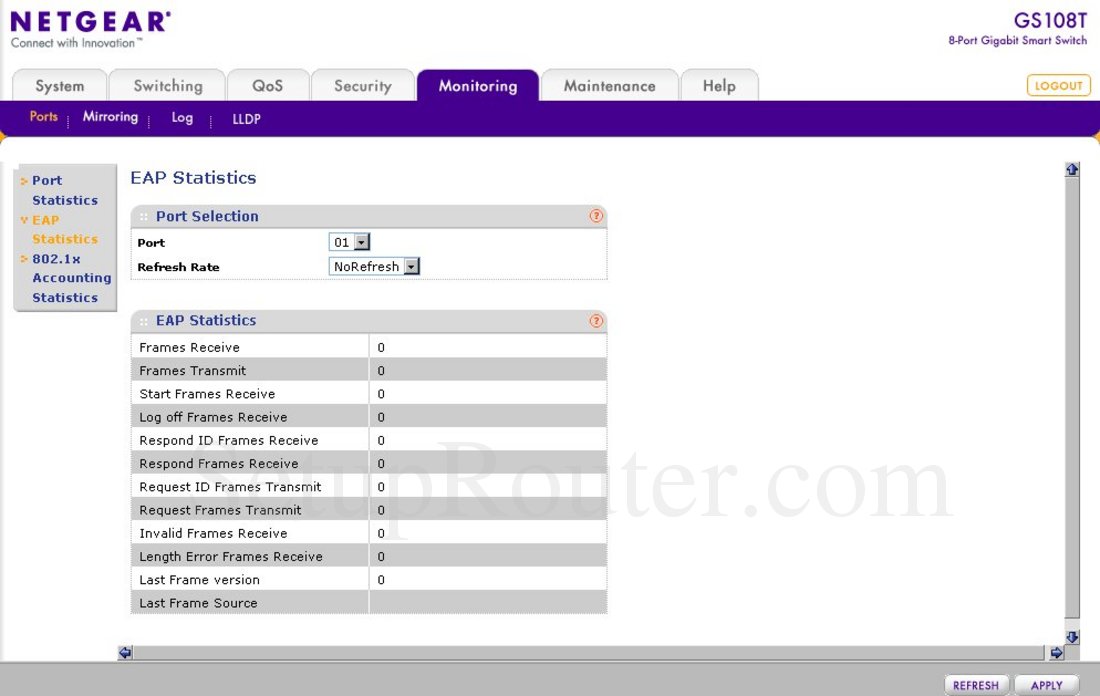Click the up scroll arrow icon
Screen dimensions: 1100x696
1071,168
